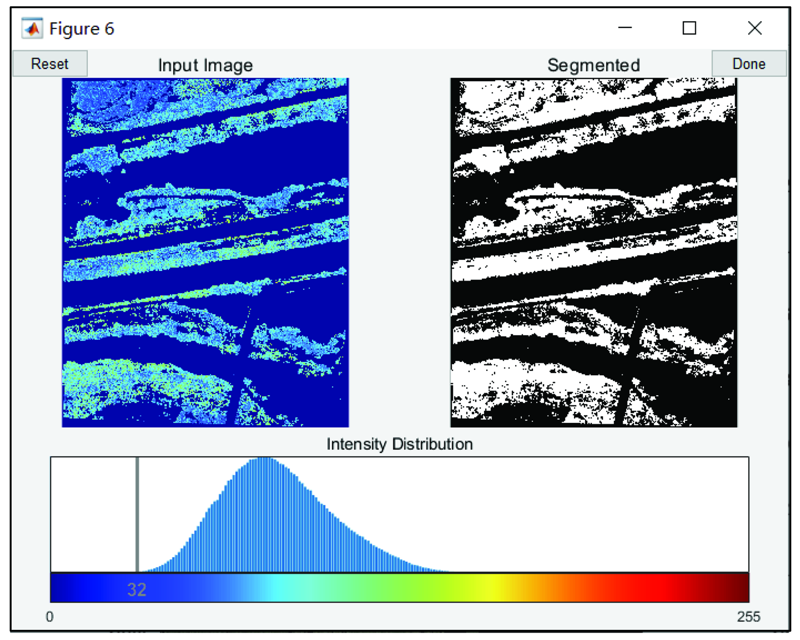
Task: Click the MATLAB logo icon in title bar
Action: 32,29
